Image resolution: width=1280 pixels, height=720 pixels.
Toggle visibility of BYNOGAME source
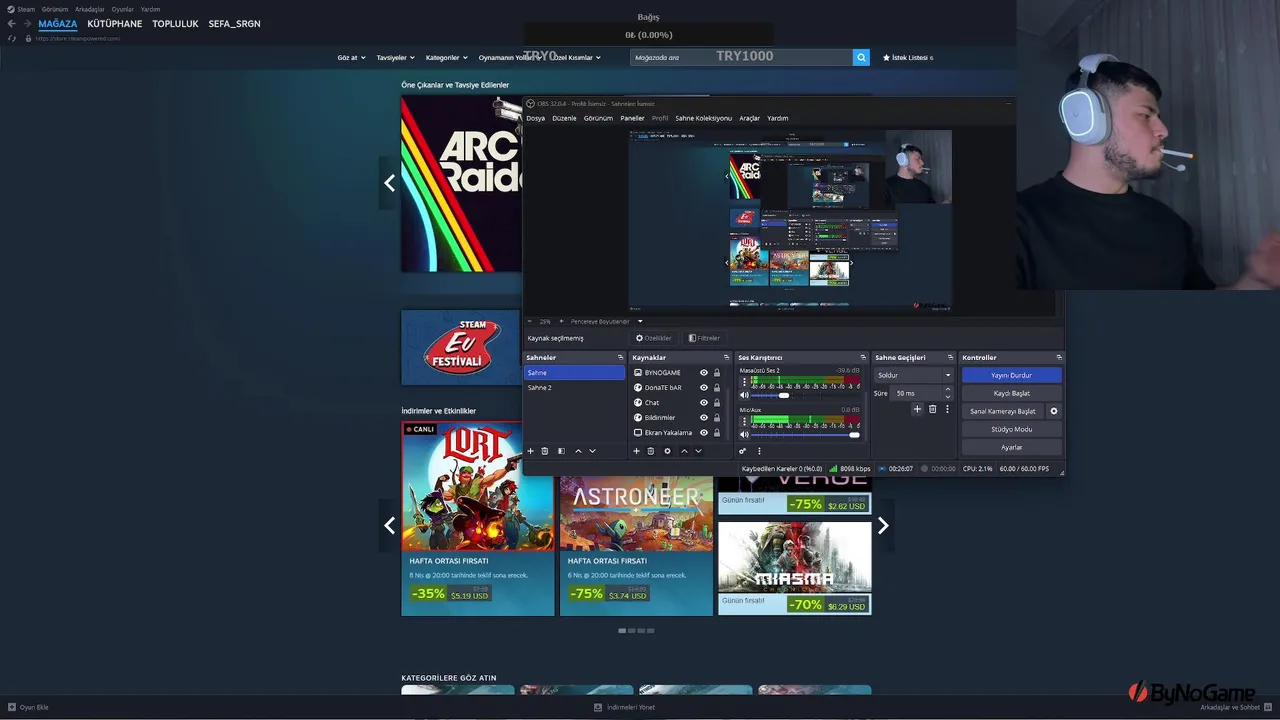[704, 373]
